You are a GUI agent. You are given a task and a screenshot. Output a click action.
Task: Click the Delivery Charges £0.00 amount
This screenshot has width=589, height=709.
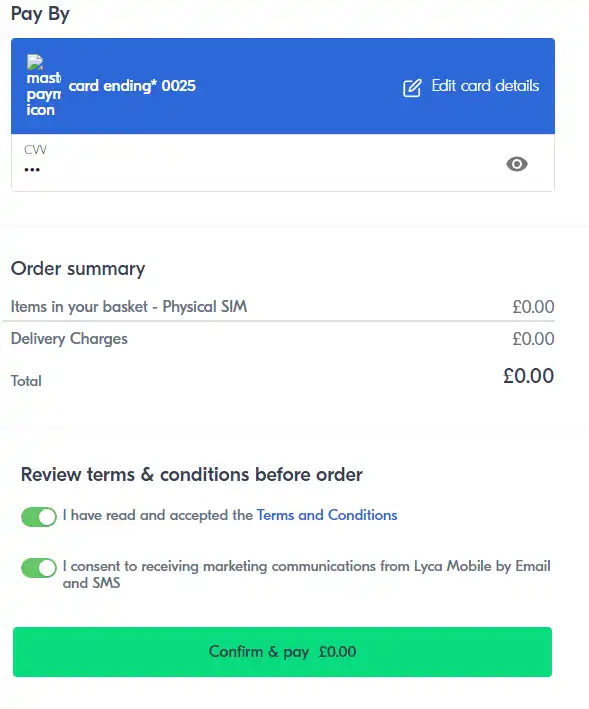(x=533, y=339)
